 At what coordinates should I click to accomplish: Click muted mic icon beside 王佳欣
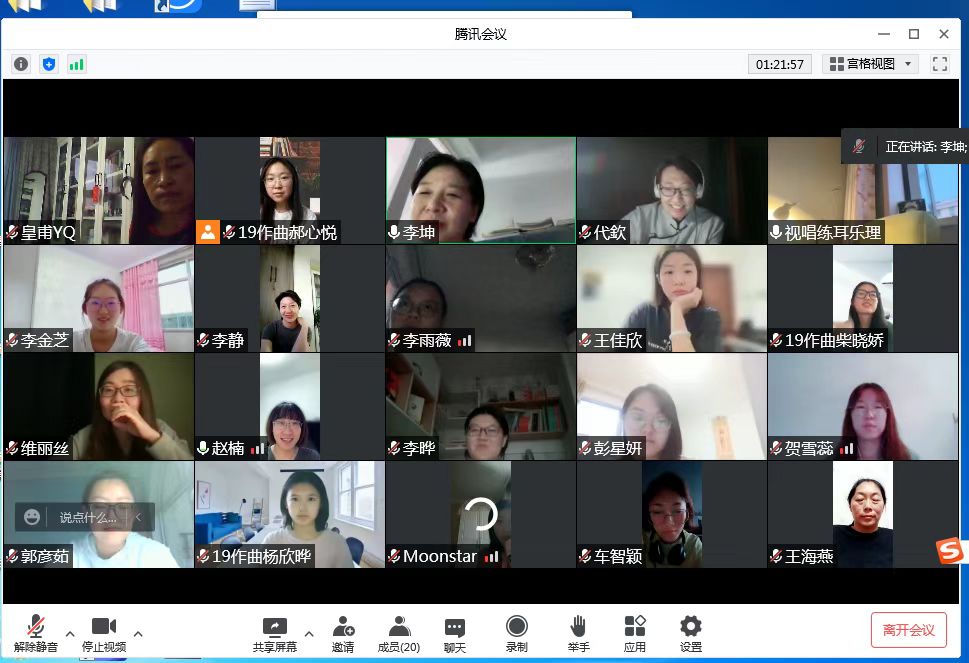[585, 340]
